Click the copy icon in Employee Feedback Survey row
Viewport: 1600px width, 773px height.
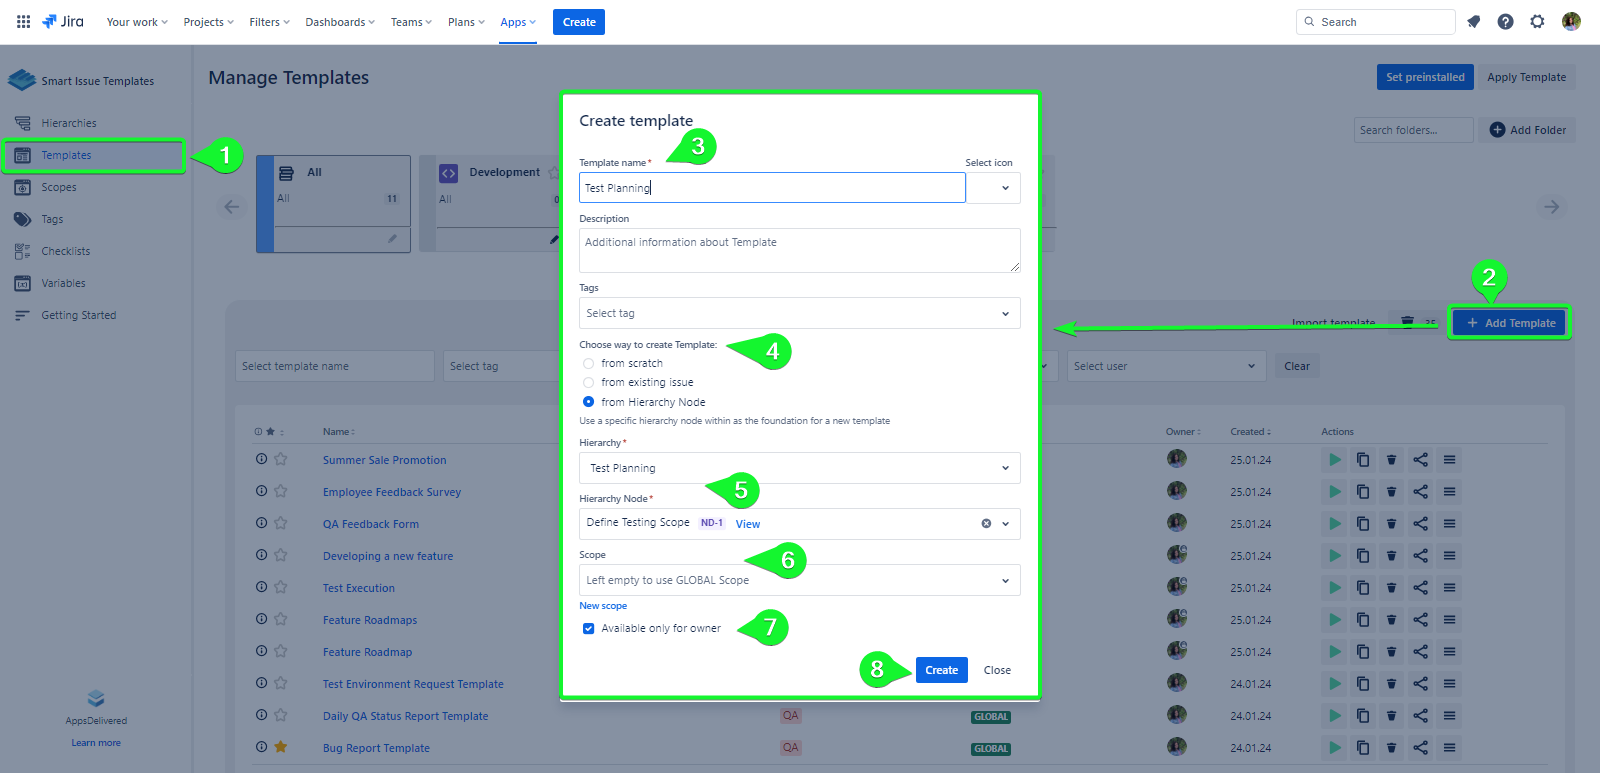click(x=1362, y=492)
